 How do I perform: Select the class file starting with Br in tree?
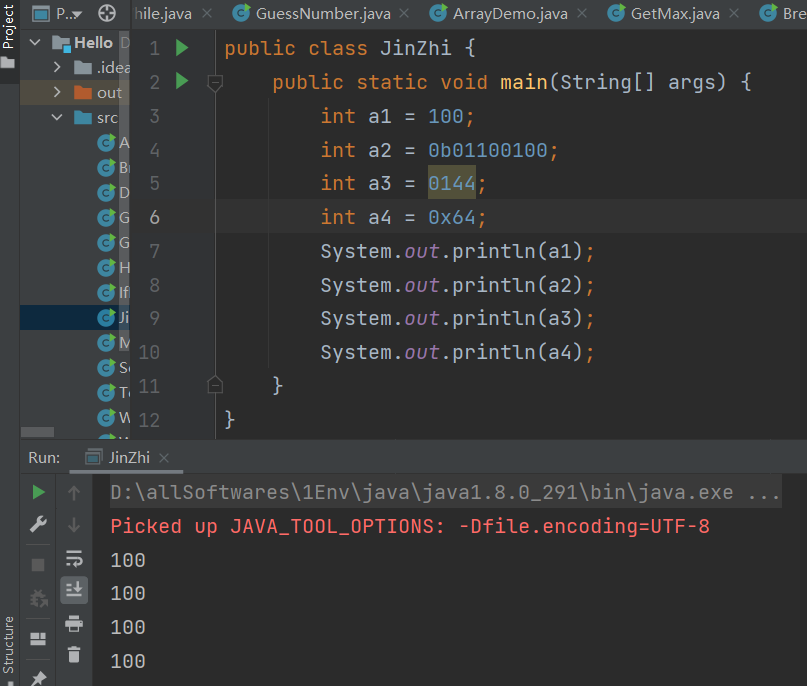113,167
